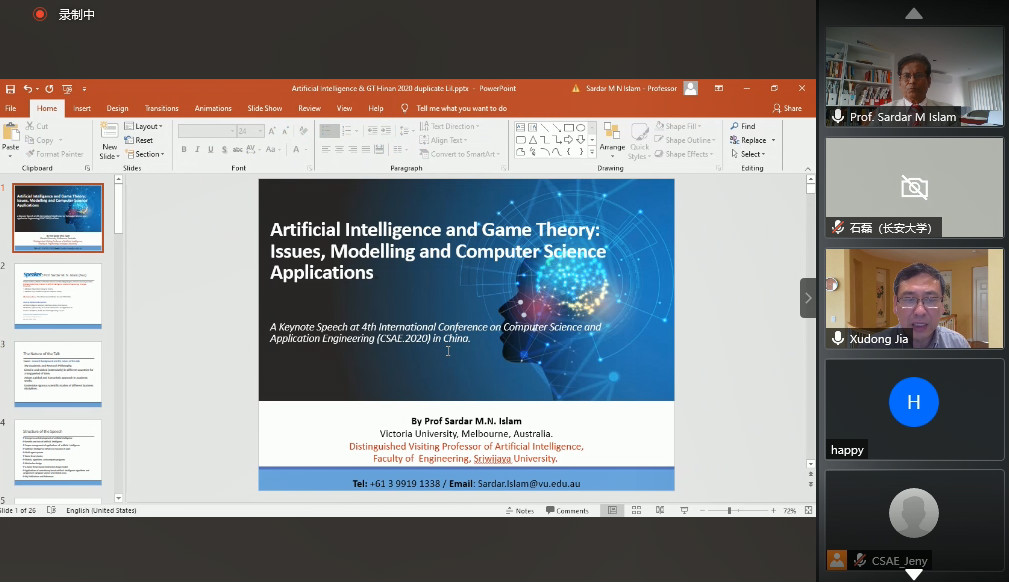Toggle the Notes pane
1009x582 pixels.
point(520,510)
